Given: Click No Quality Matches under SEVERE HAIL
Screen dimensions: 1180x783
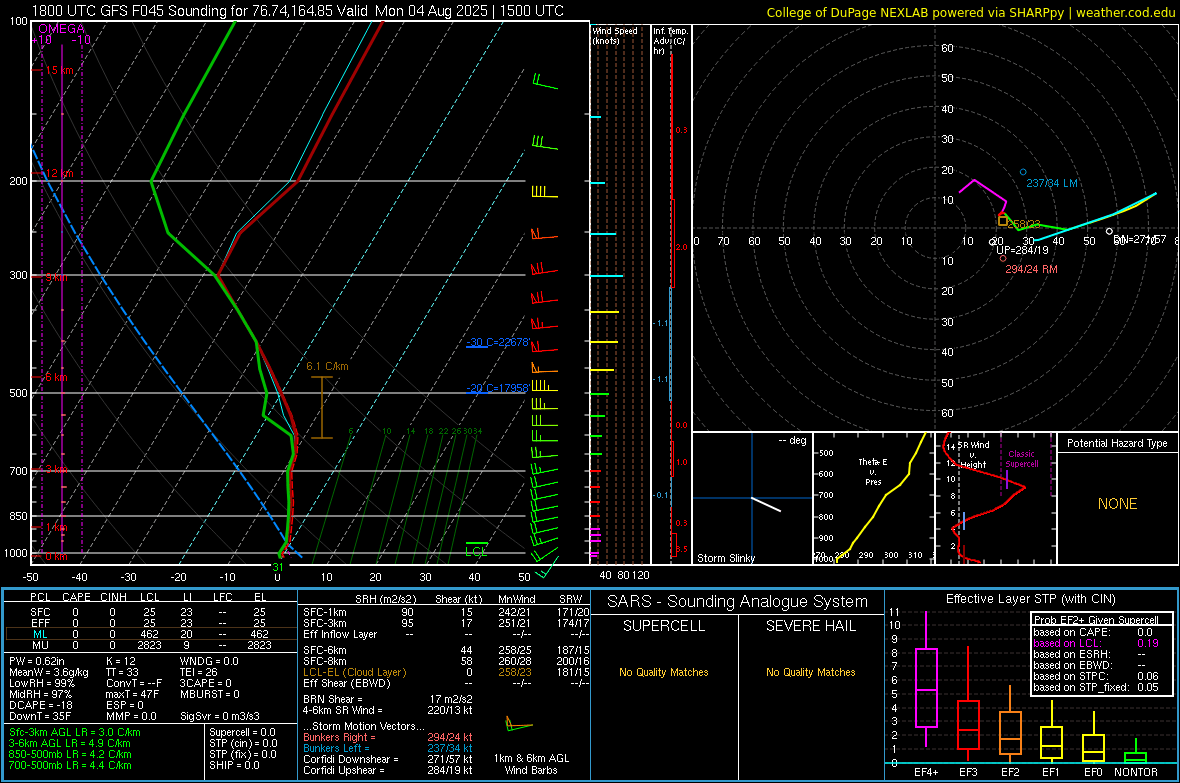Looking at the screenshot, I should click(810, 672).
